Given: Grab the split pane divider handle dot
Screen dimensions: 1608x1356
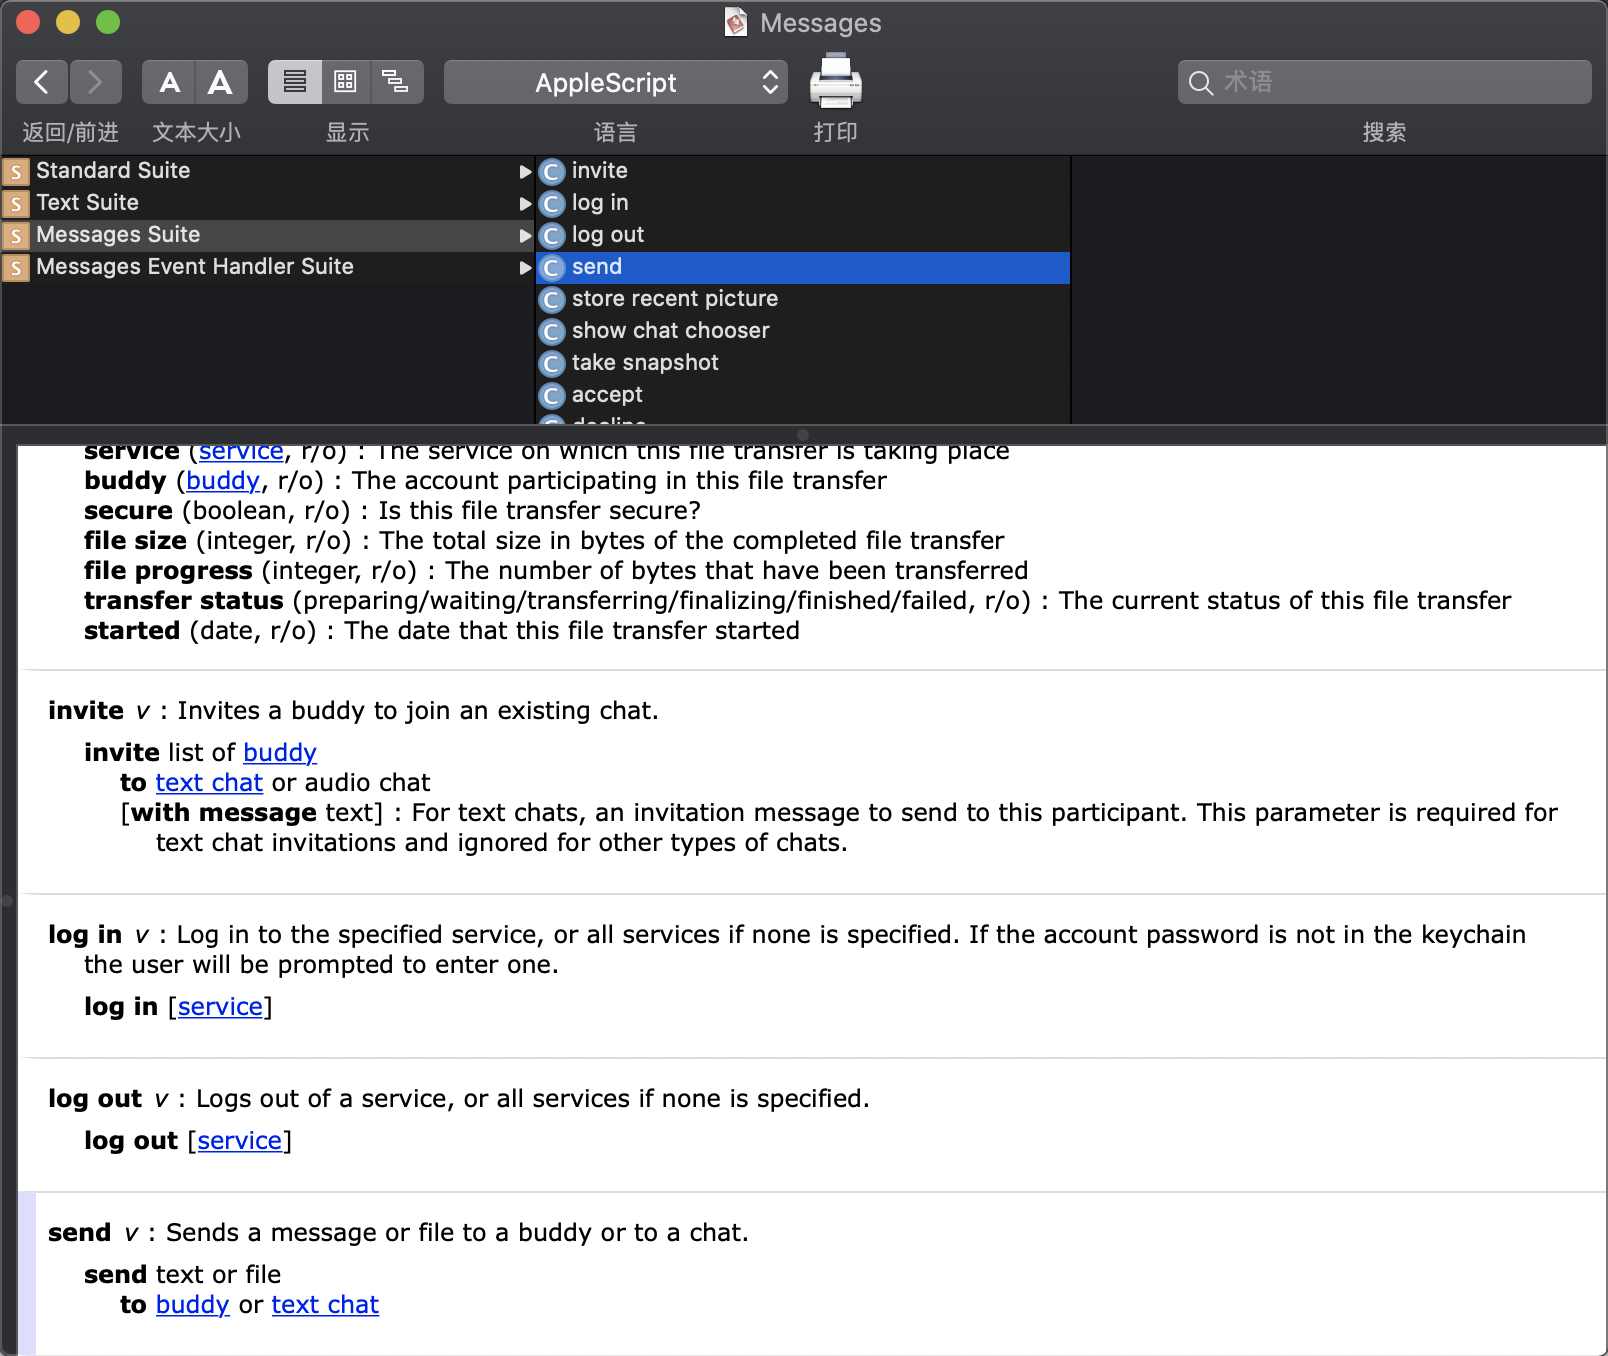Looking at the screenshot, I should (803, 434).
